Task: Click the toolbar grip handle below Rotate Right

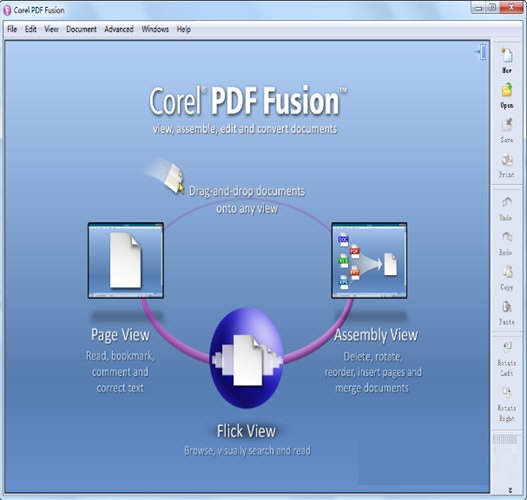Action: point(505,440)
